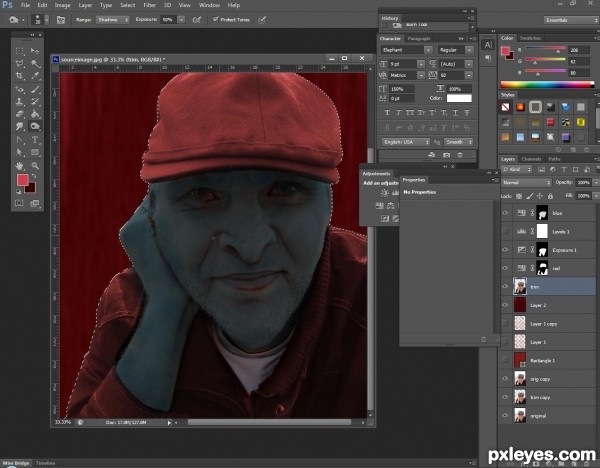
Task: Open the Smooth anti-aliasing dropdown
Action: [459, 142]
